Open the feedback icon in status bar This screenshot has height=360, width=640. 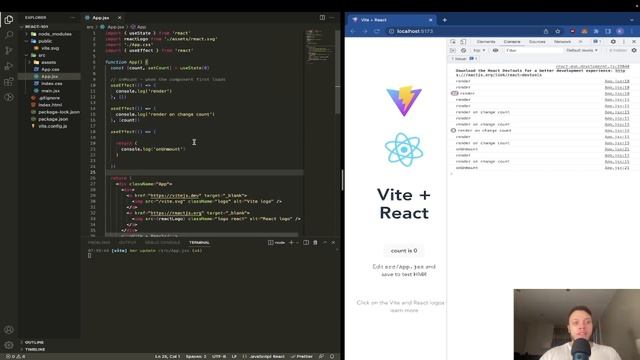point(322,356)
